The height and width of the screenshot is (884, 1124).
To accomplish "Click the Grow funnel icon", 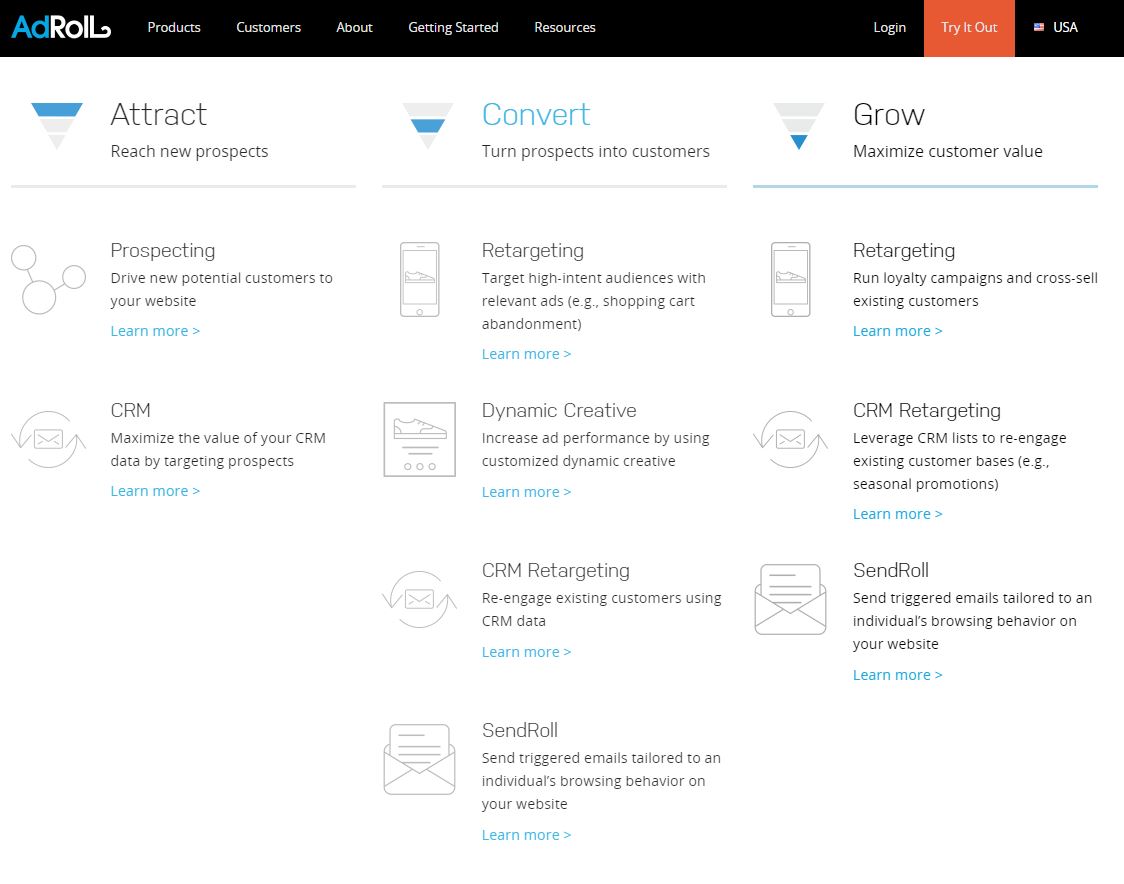I will click(798, 125).
